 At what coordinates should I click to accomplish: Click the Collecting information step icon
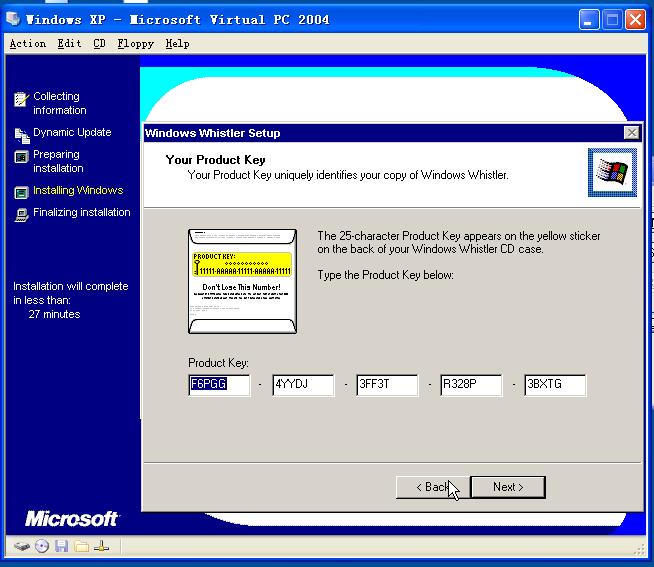[21, 99]
